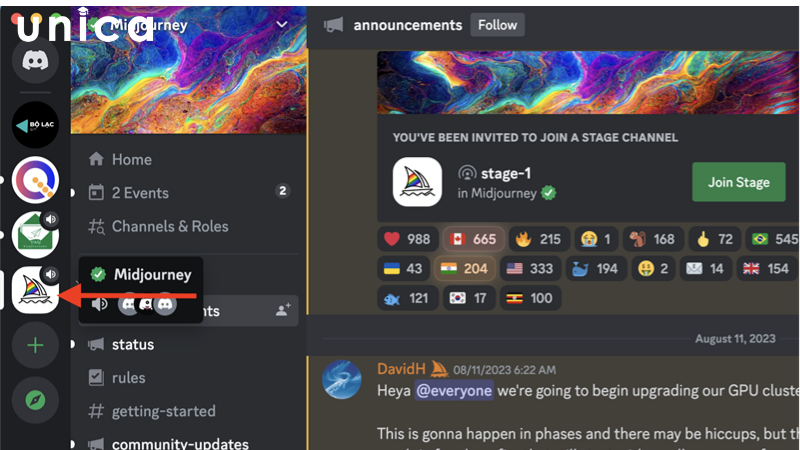Viewport: 800px width, 450px height.
Task: Click the Join Stage button
Action: coord(739,182)
